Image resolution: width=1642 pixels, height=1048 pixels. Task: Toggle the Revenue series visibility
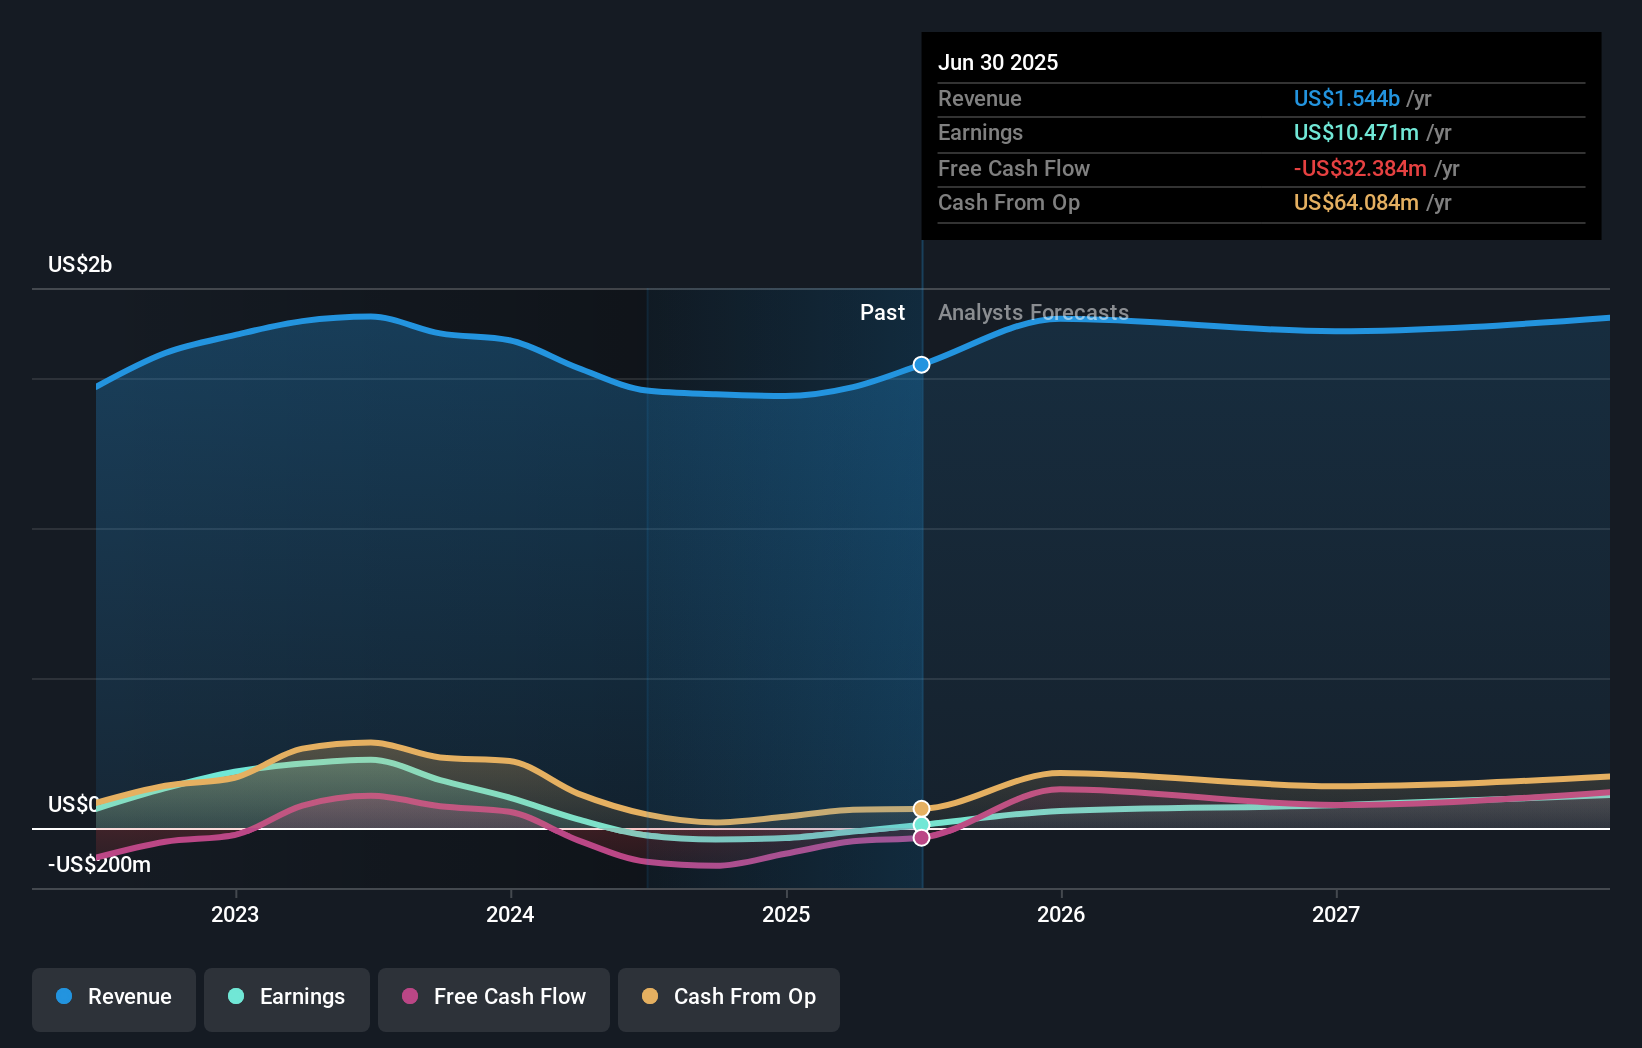point(113,999)
